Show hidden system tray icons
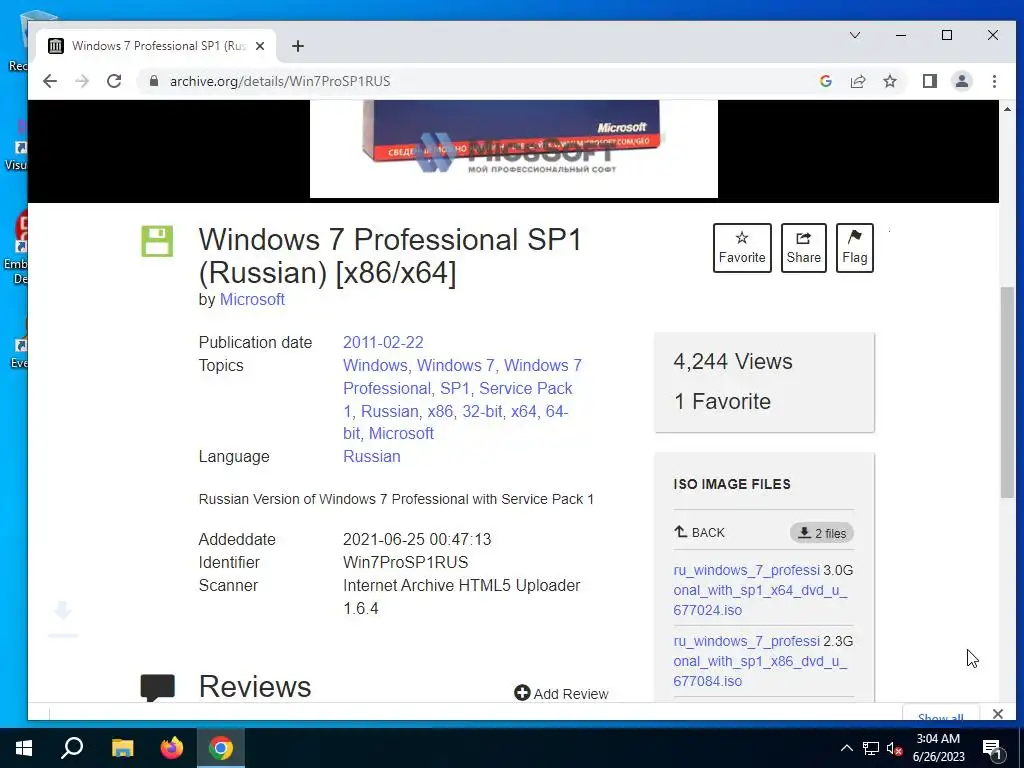Viewport: 1024px width, 768px height. (846, 748)
